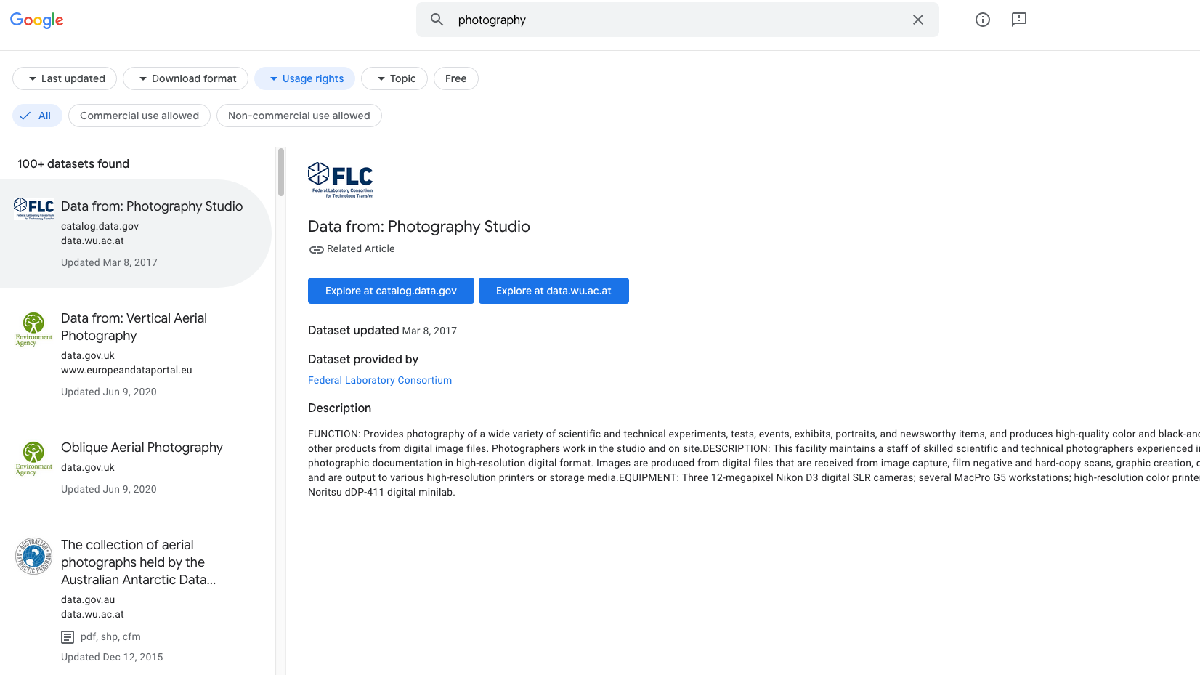
Task: Enable the Non-commercial use allowed filter
Action: tap(298, 115)
